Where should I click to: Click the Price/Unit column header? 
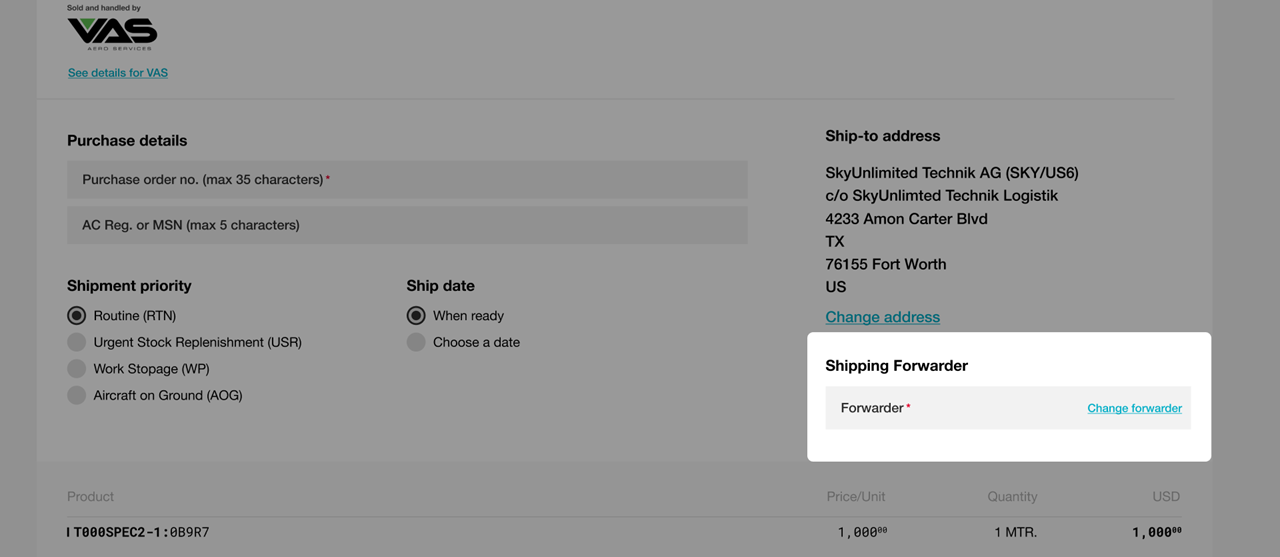856,496
